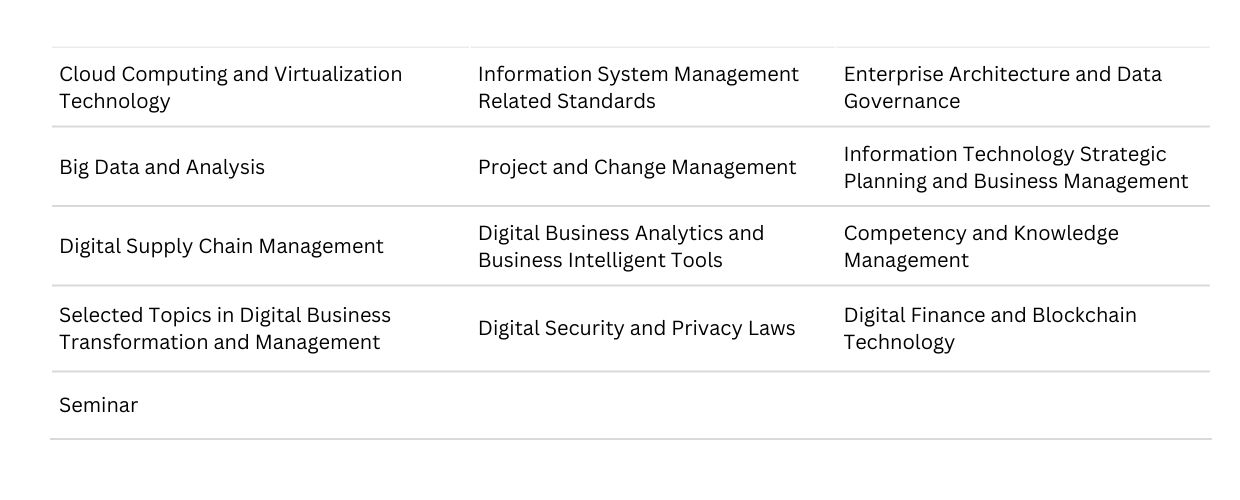Image resolution: width=1240 pixels, height=500 pixels.
Task: Click the word Technology under Cloud Computing
Action: pyautogui.click(x=115, y=101)
